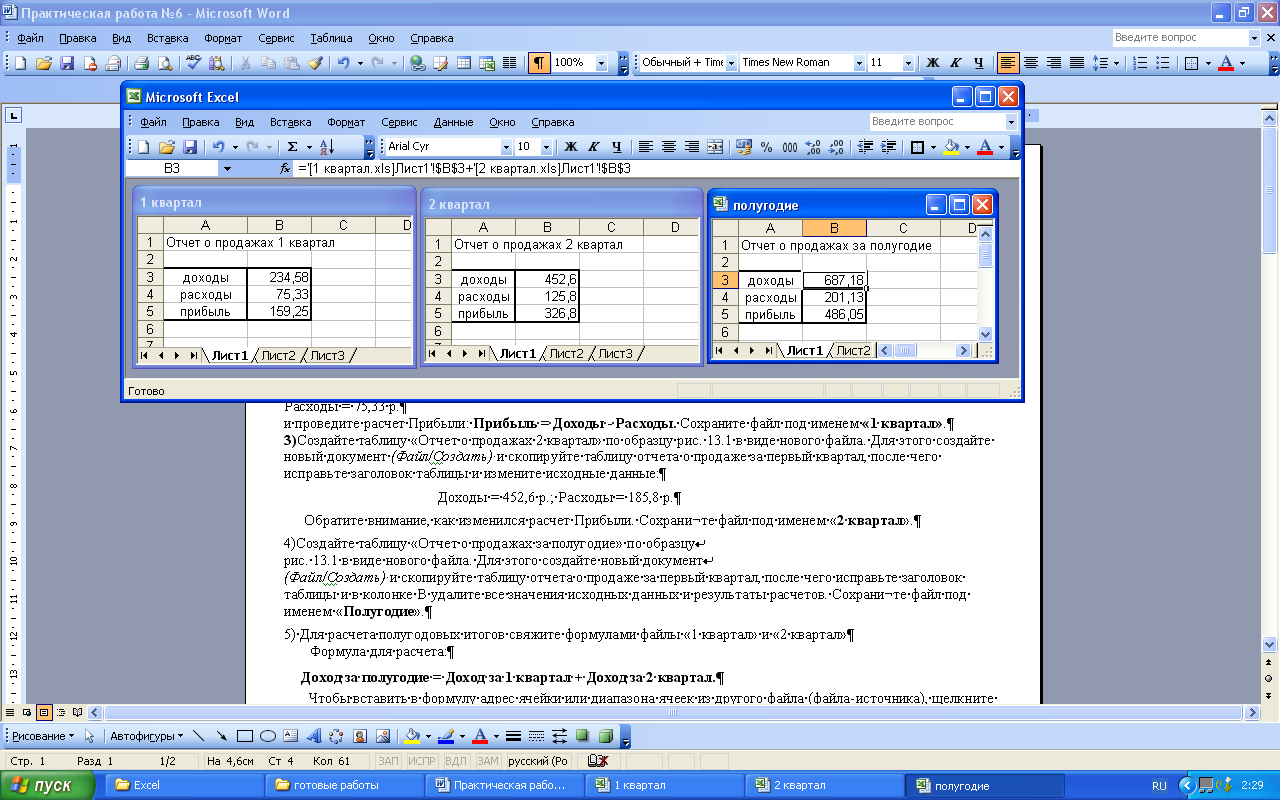Viewport: 1280px width, 800px height.
Task: Toggle Excel's center alignment button
Action: 669,147
